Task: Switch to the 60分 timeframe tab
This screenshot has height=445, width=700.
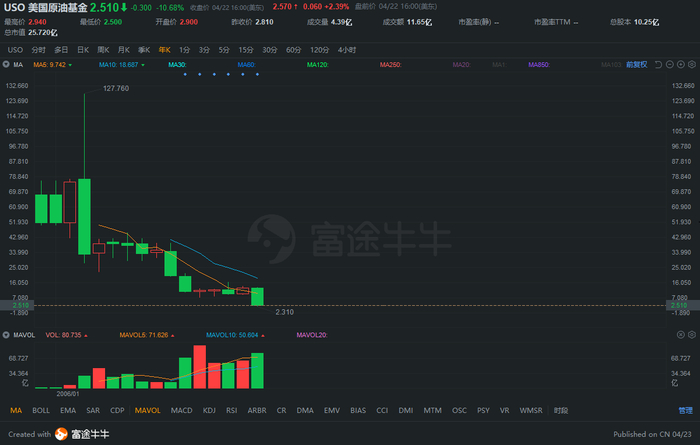Action: coord(293,50)
